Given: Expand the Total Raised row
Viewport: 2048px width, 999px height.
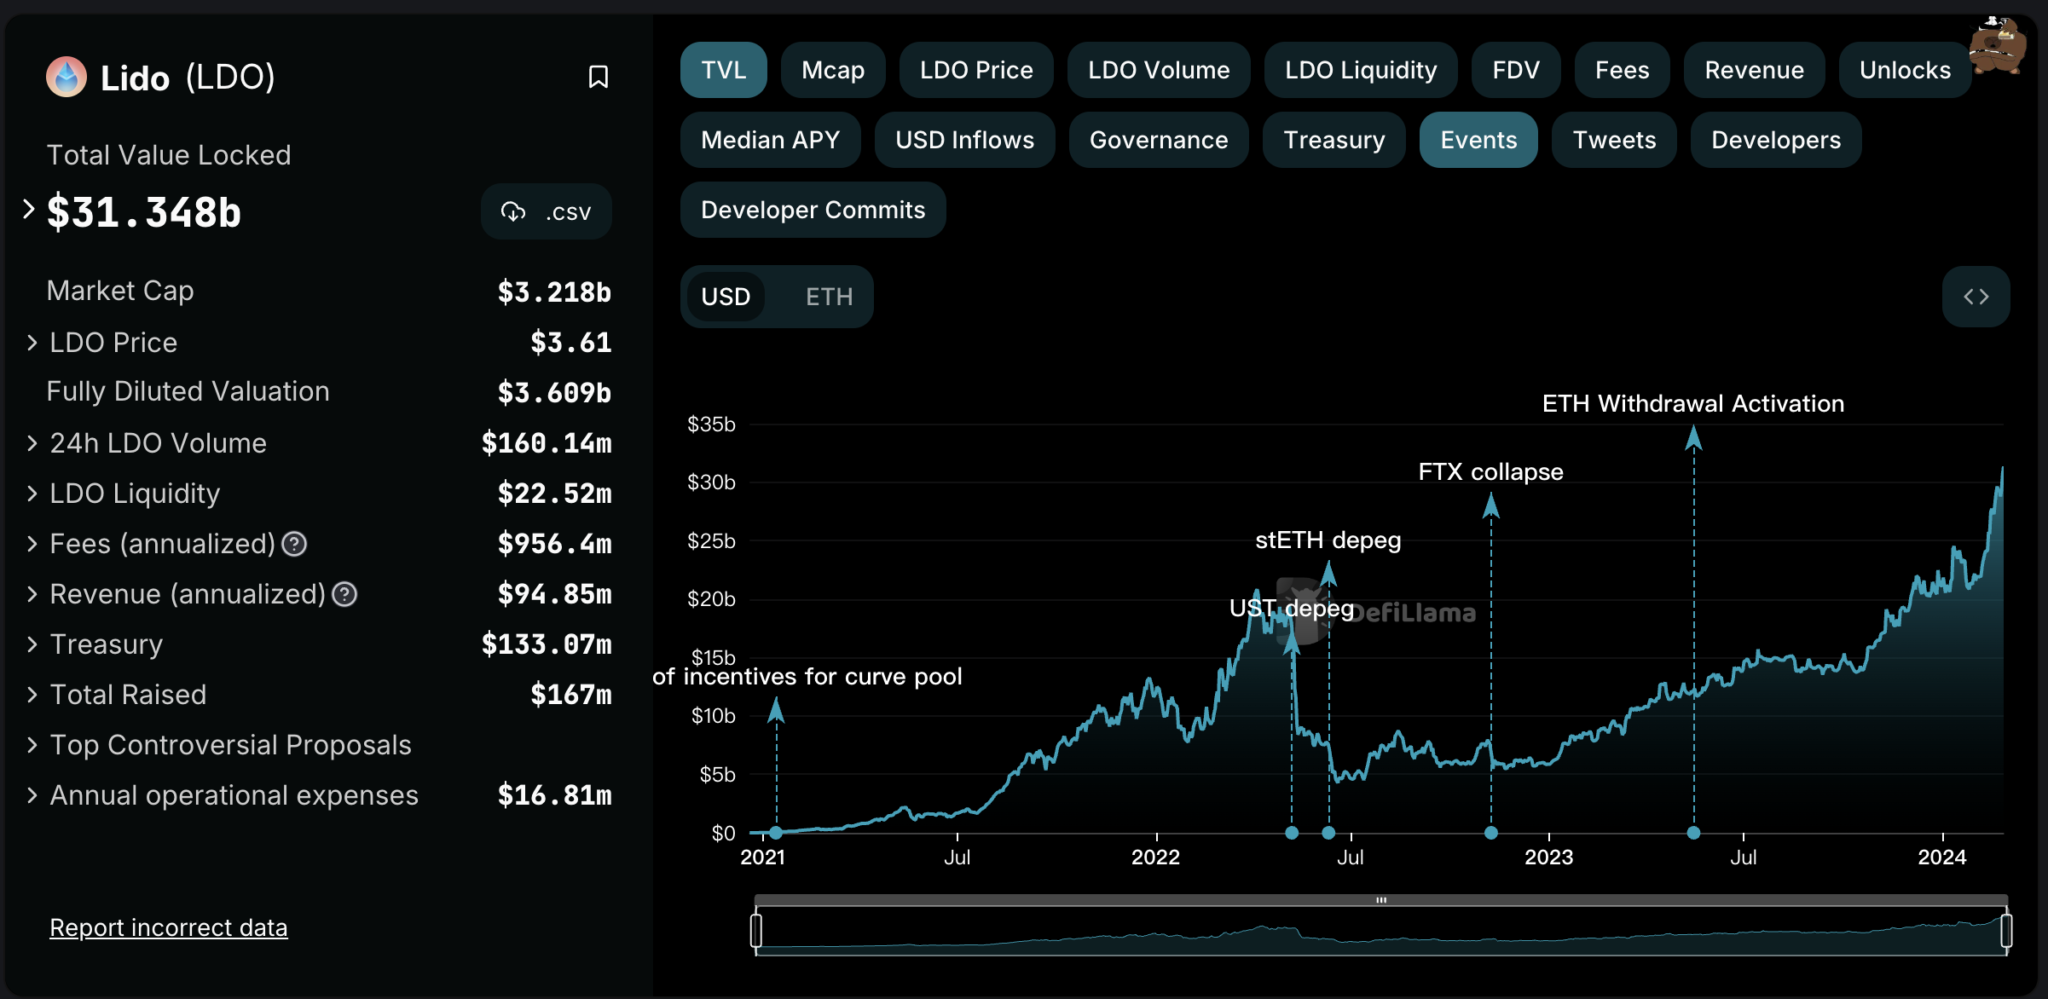Looking at the screenshot, I should tap(32, 695).
